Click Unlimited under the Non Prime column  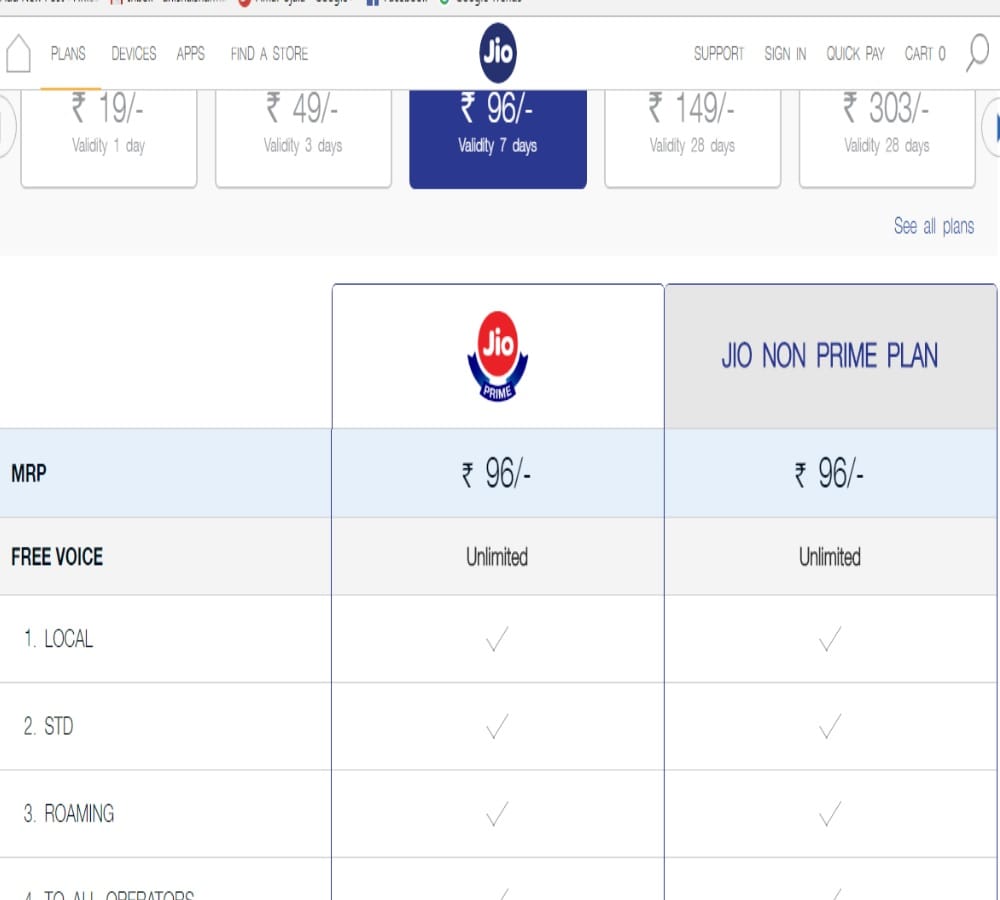pos(830,557)
